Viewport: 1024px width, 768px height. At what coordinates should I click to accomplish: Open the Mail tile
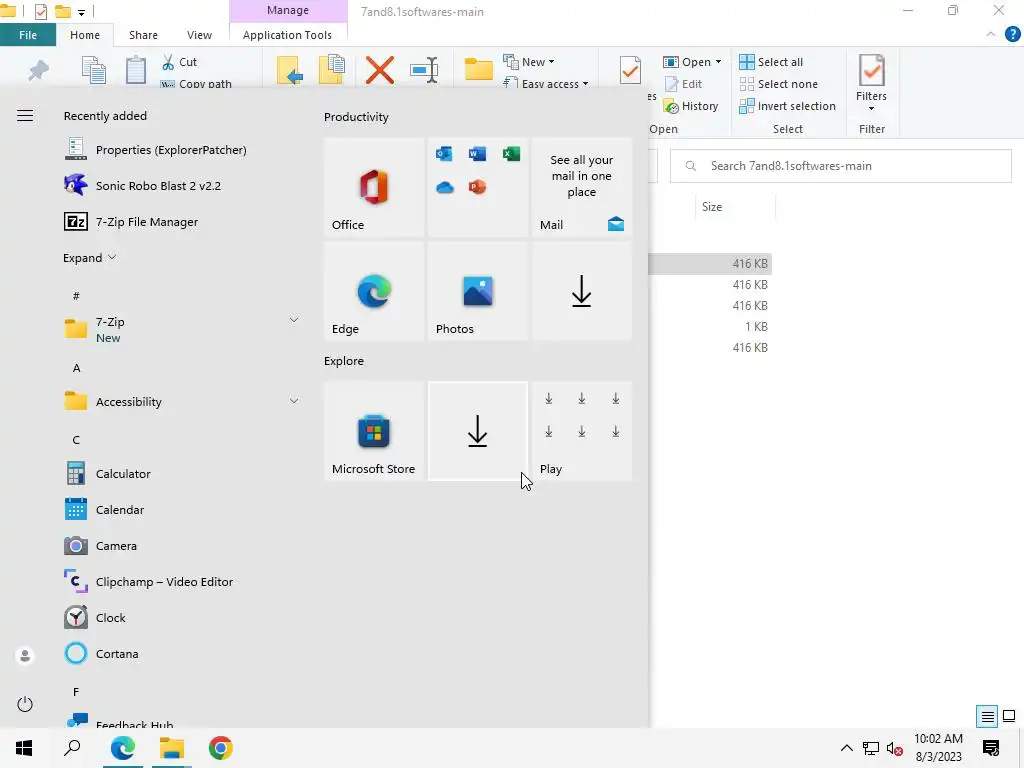coord(581,187)
